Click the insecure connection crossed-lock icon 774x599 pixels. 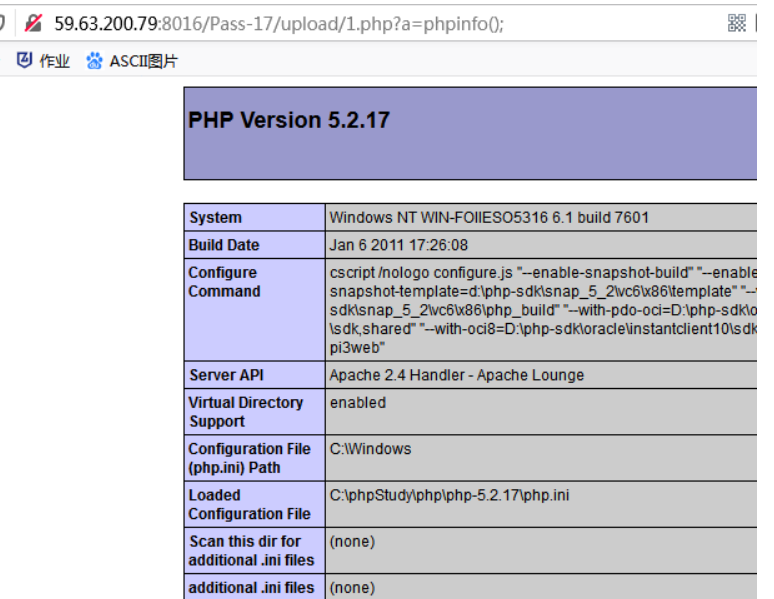pyautogui.click(x=33, y=23)
